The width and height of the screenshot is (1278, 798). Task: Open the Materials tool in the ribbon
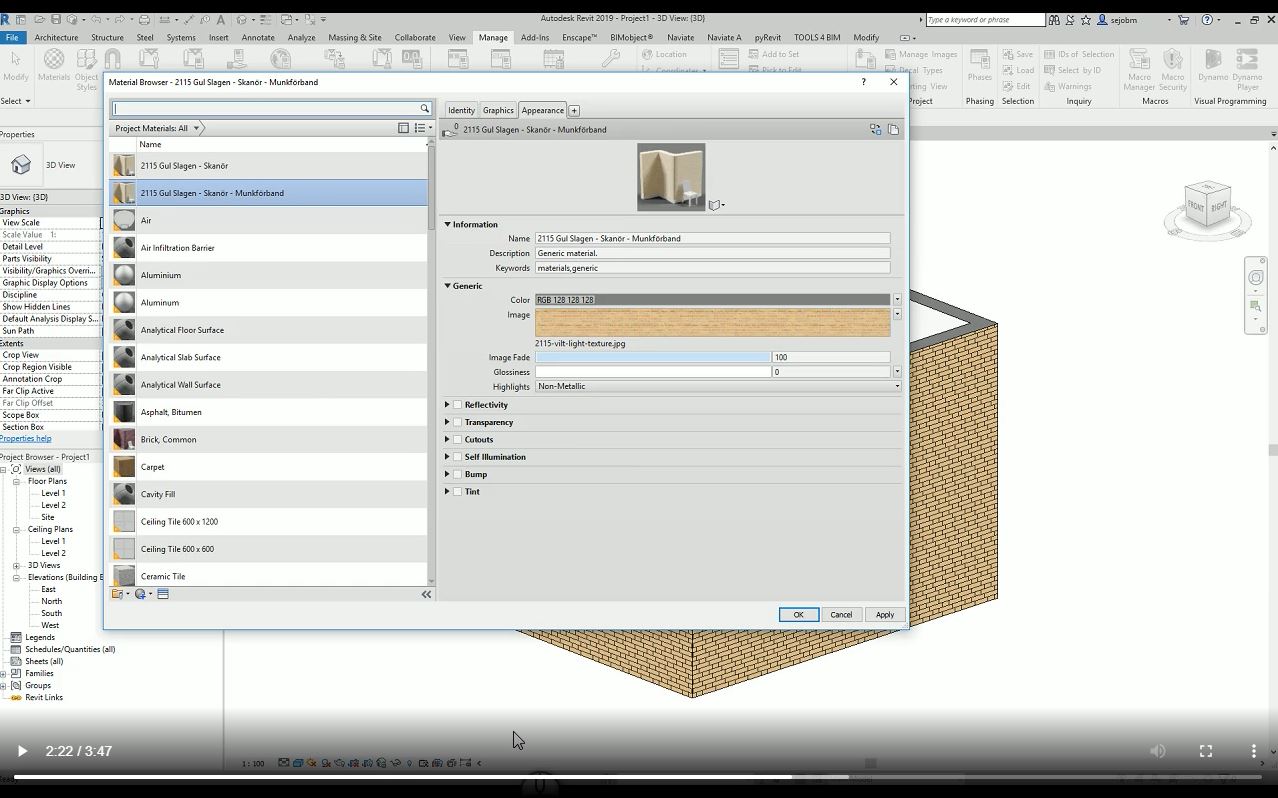click(54, 67)
